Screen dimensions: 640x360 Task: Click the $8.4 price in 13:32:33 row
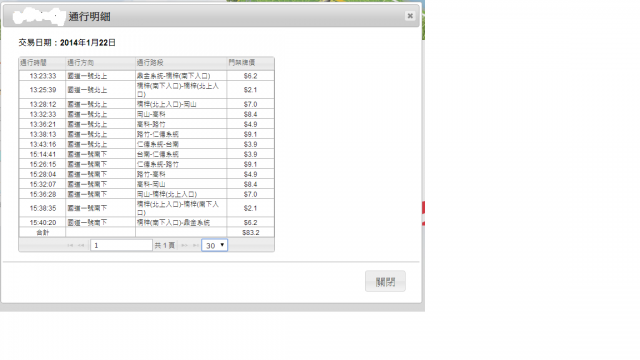[x=250, y=114]
